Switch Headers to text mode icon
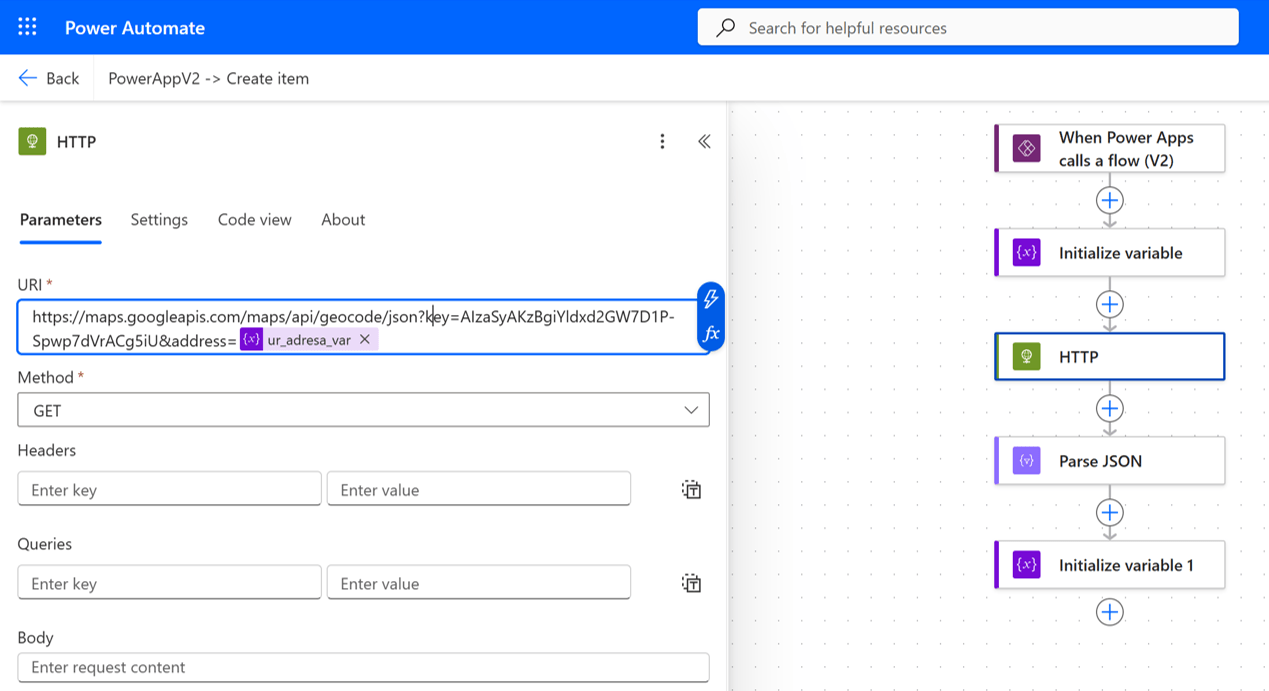The width and height of the screenshot is (1269, 691). click(691, 489)
